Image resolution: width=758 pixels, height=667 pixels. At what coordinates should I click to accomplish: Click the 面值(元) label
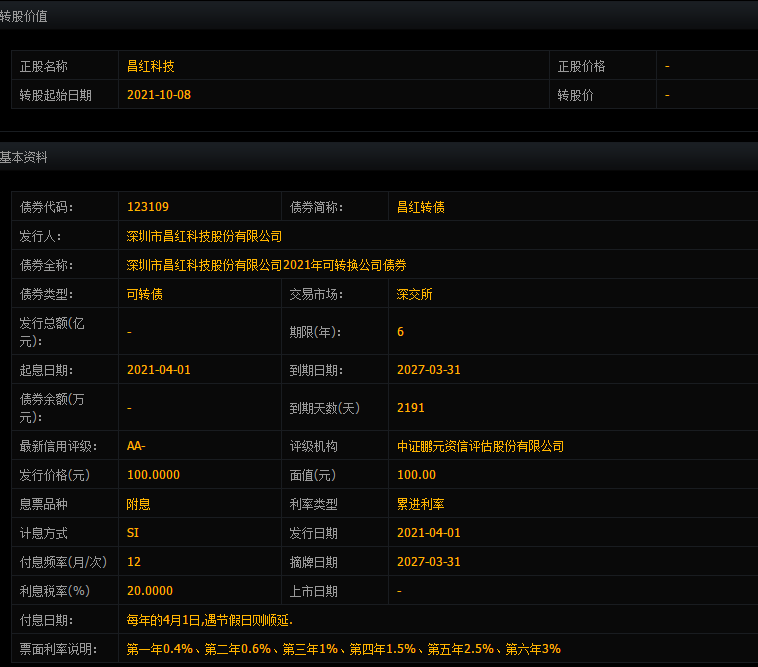coord(313,475)
